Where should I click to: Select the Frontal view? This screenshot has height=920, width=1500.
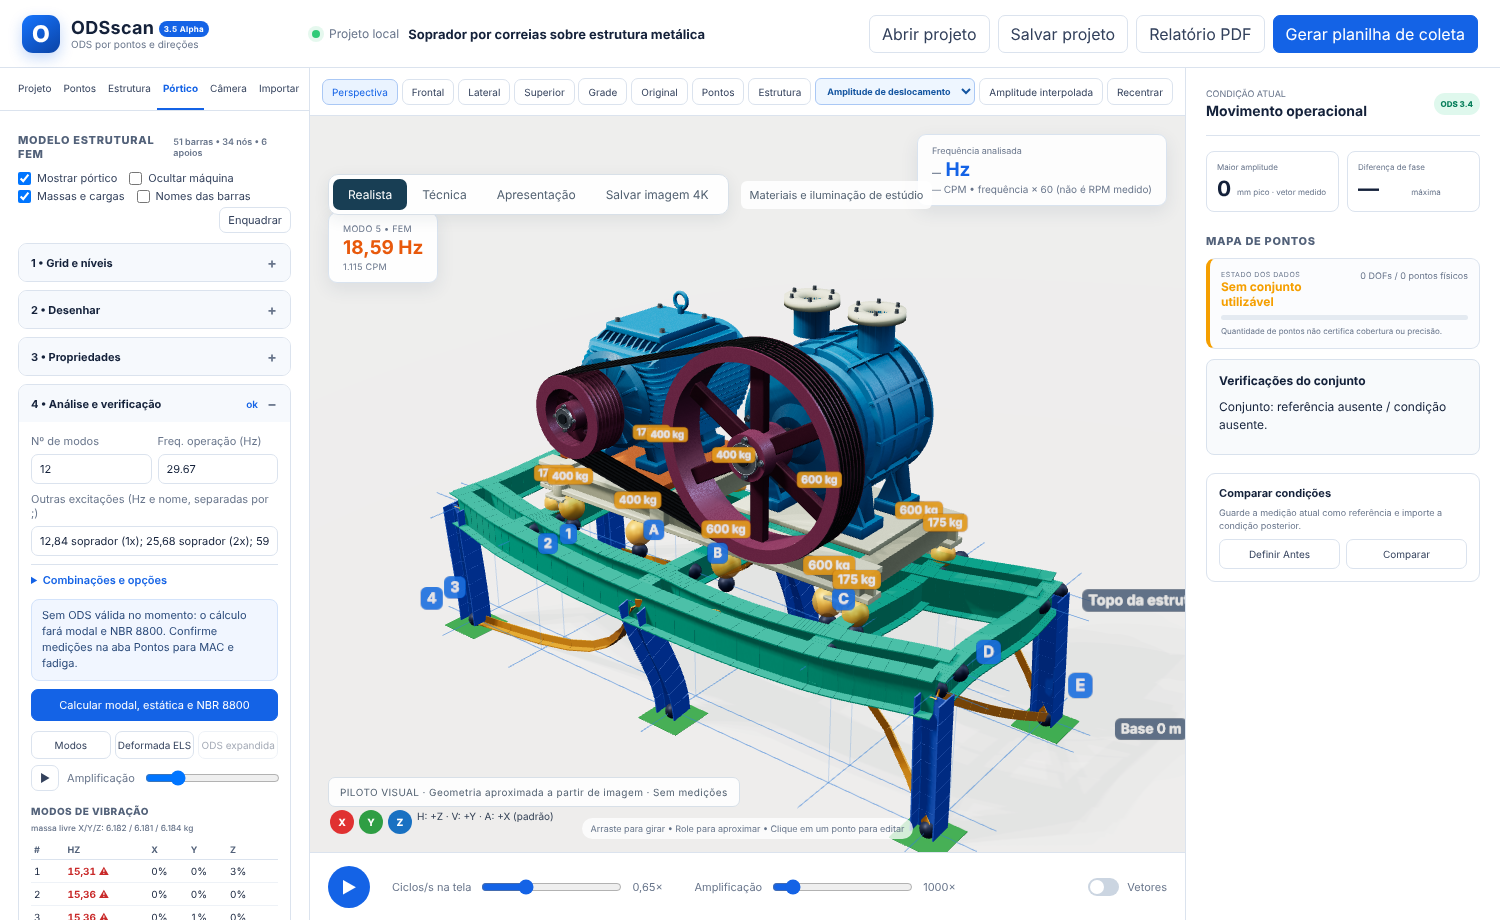pos(428,92)
